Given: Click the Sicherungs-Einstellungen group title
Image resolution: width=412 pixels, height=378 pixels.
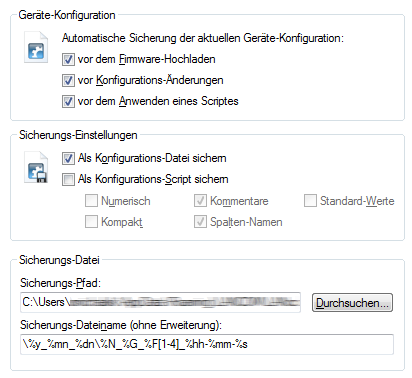Looking at the screenshot, I should point(78,135).
